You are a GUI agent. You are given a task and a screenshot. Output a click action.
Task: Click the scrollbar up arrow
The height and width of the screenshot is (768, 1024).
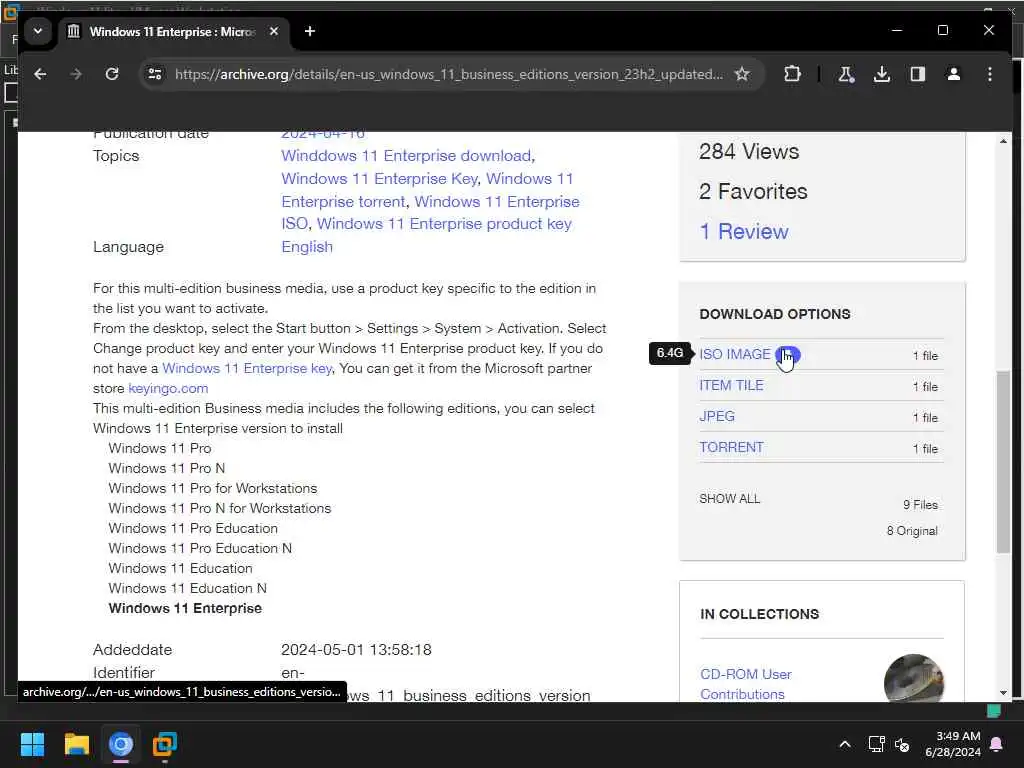pyautogui.click(x=1003, y=141)
